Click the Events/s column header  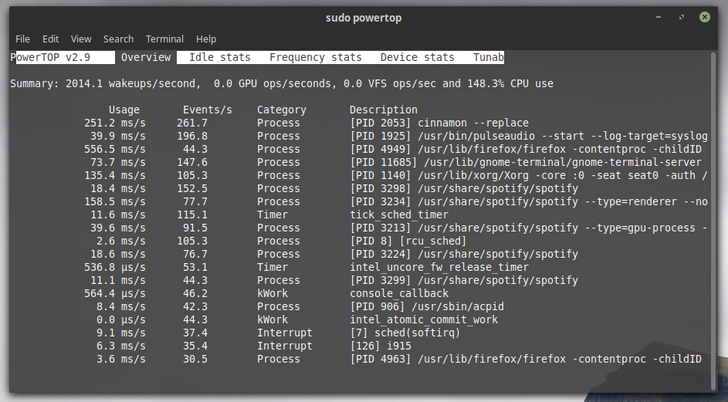click(x=207, y=110)
